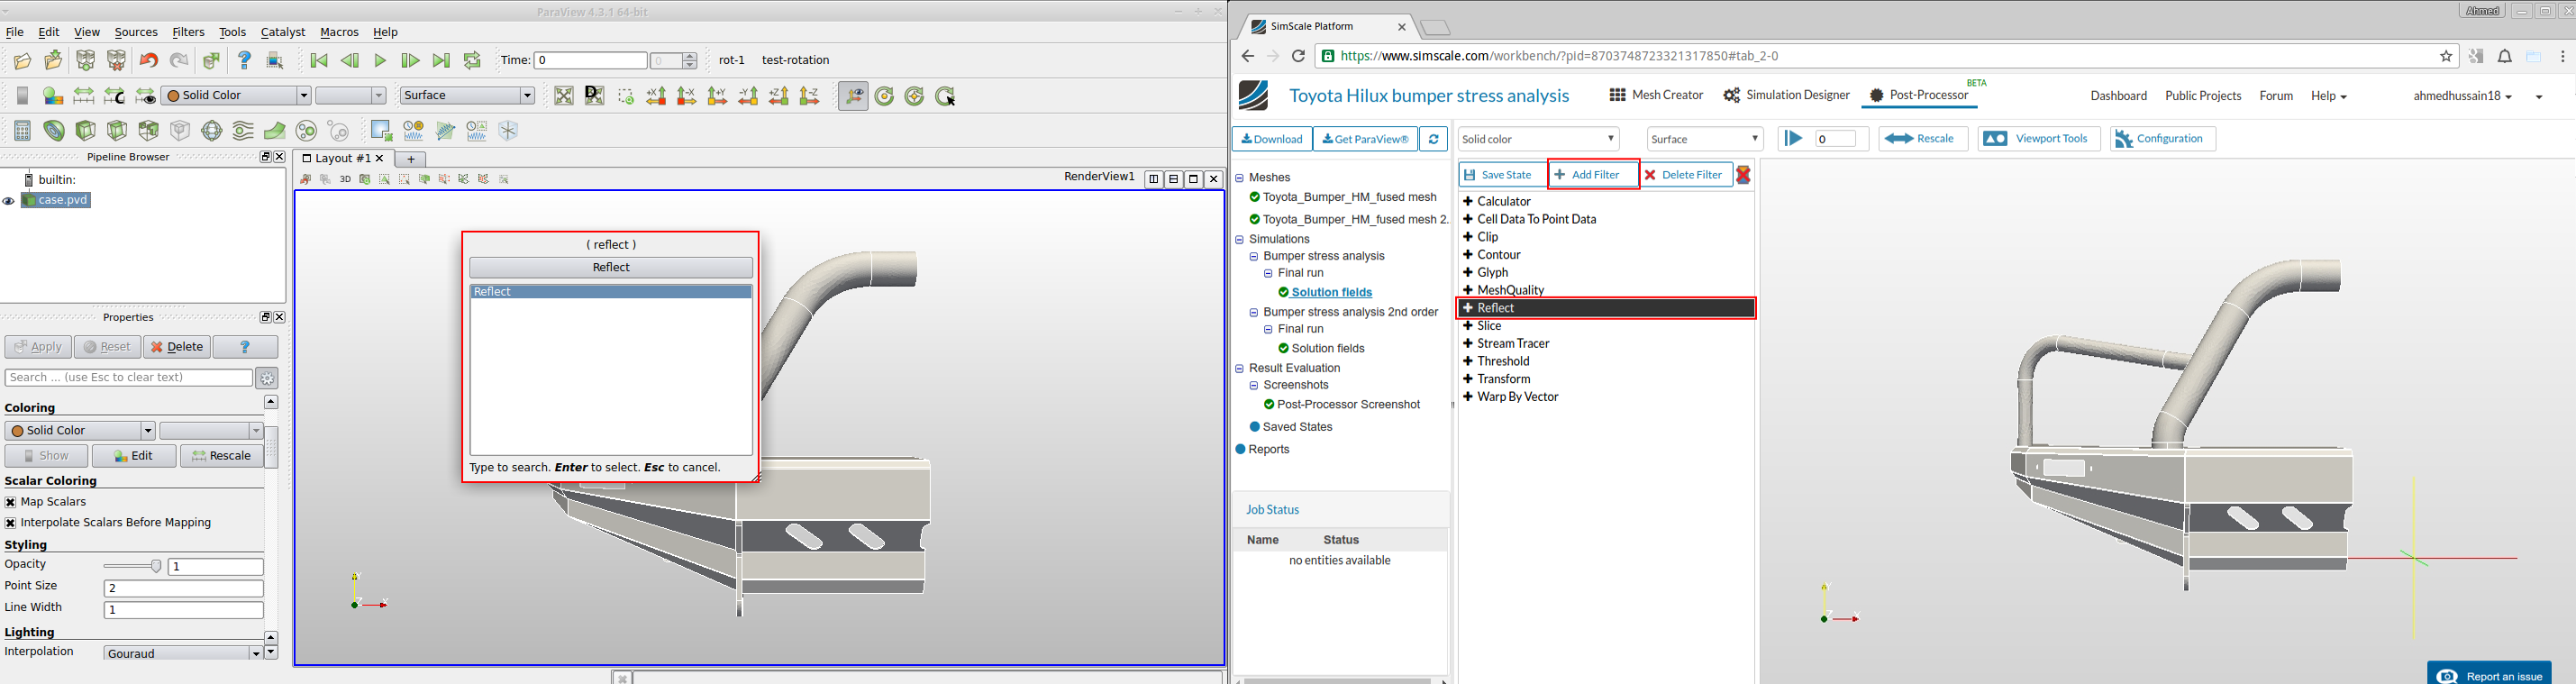The image size is (2576, 684).
Task: Collapse the Result Evaluation tree node
Action: click(1240, 369)
